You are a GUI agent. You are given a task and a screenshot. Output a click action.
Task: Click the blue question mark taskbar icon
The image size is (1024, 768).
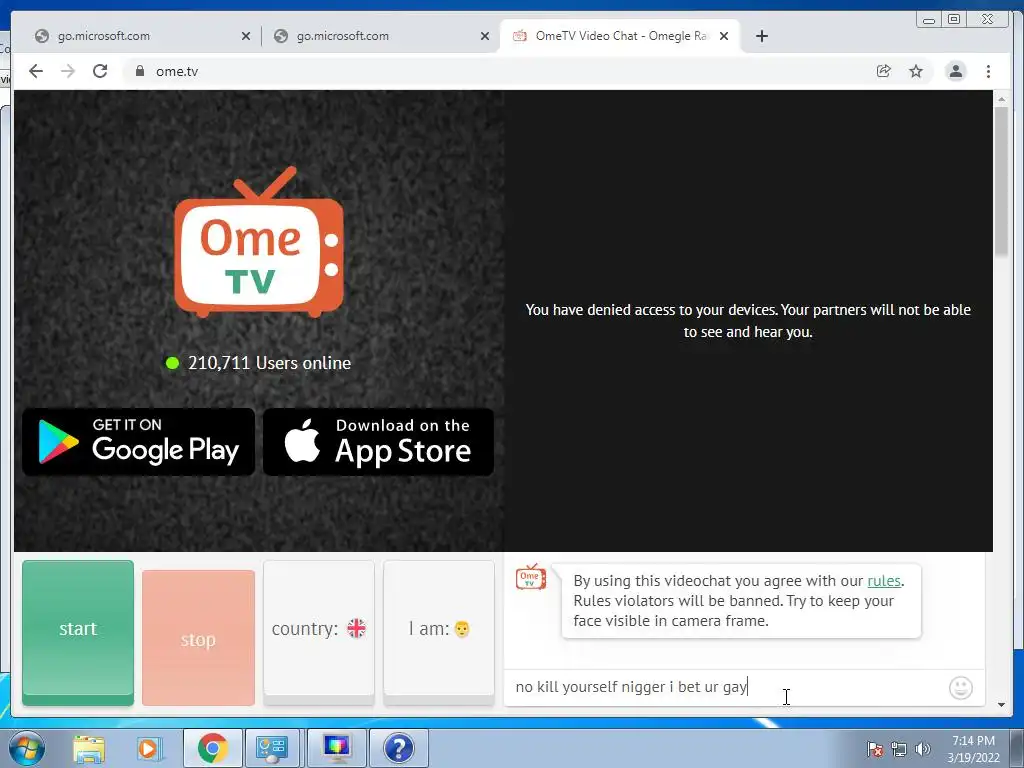pos(398,748)
